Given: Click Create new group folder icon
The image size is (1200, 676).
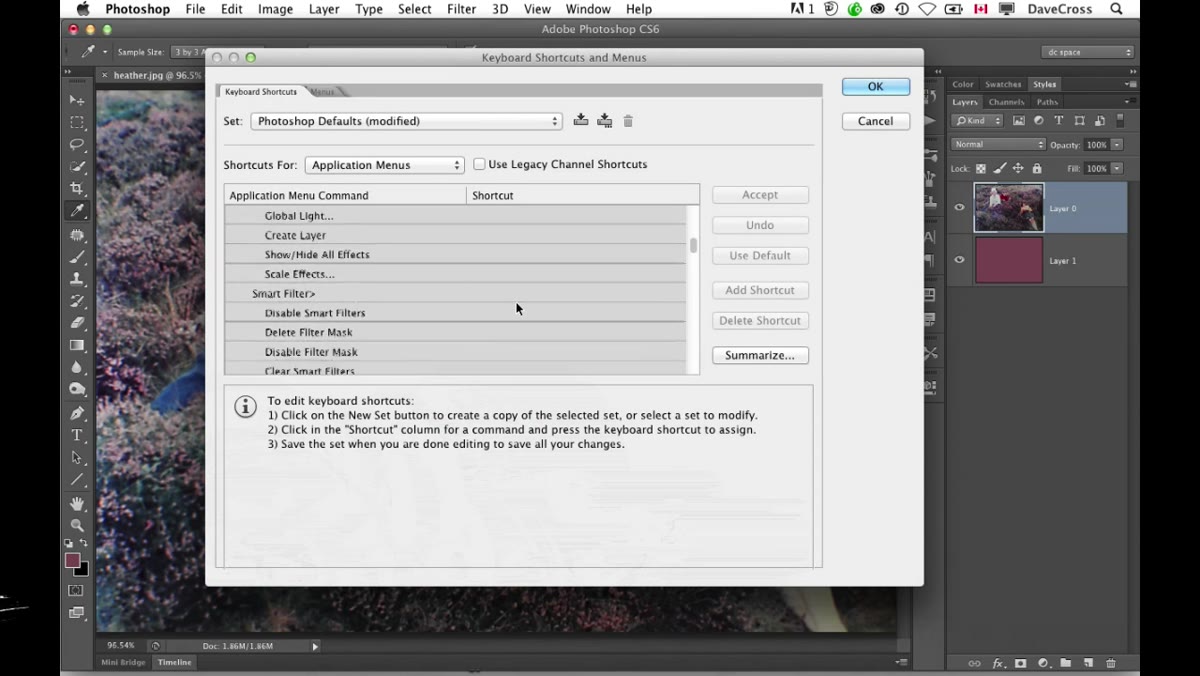Looking at the screenshot, I should tap(1066, 663).
